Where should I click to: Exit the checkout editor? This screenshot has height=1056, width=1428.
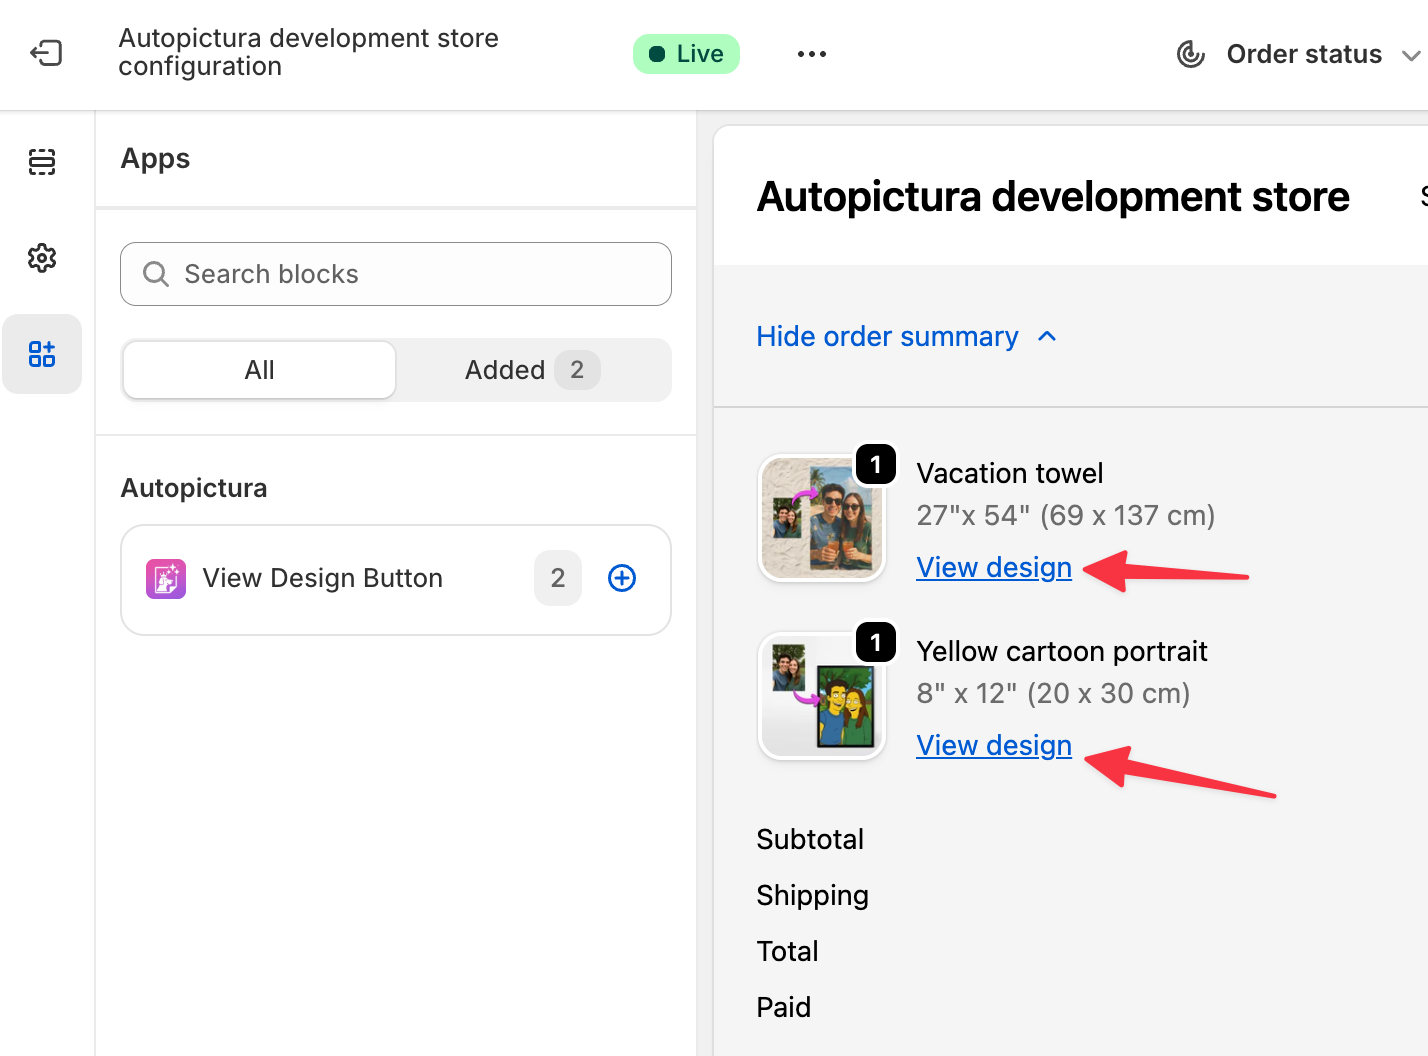45,54
